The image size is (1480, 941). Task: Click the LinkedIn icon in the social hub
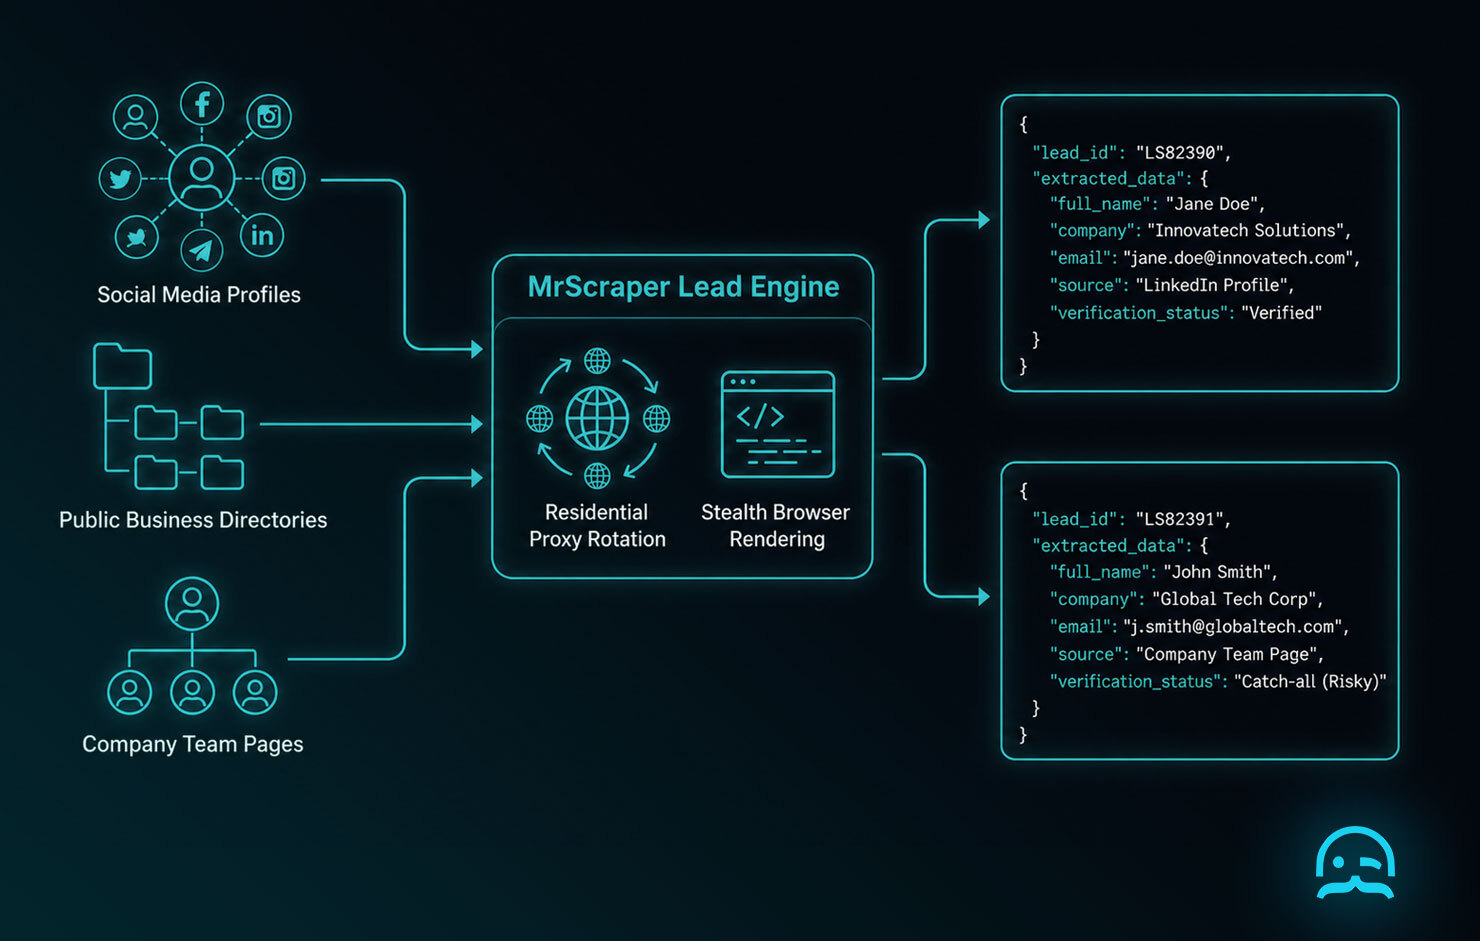tap(262, 235)
